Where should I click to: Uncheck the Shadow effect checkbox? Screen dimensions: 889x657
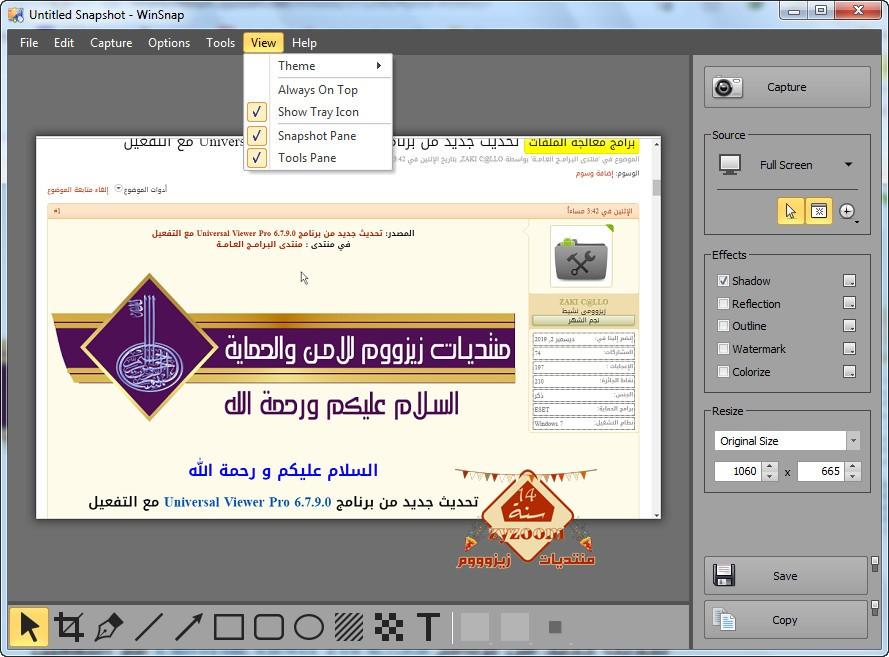723,281
